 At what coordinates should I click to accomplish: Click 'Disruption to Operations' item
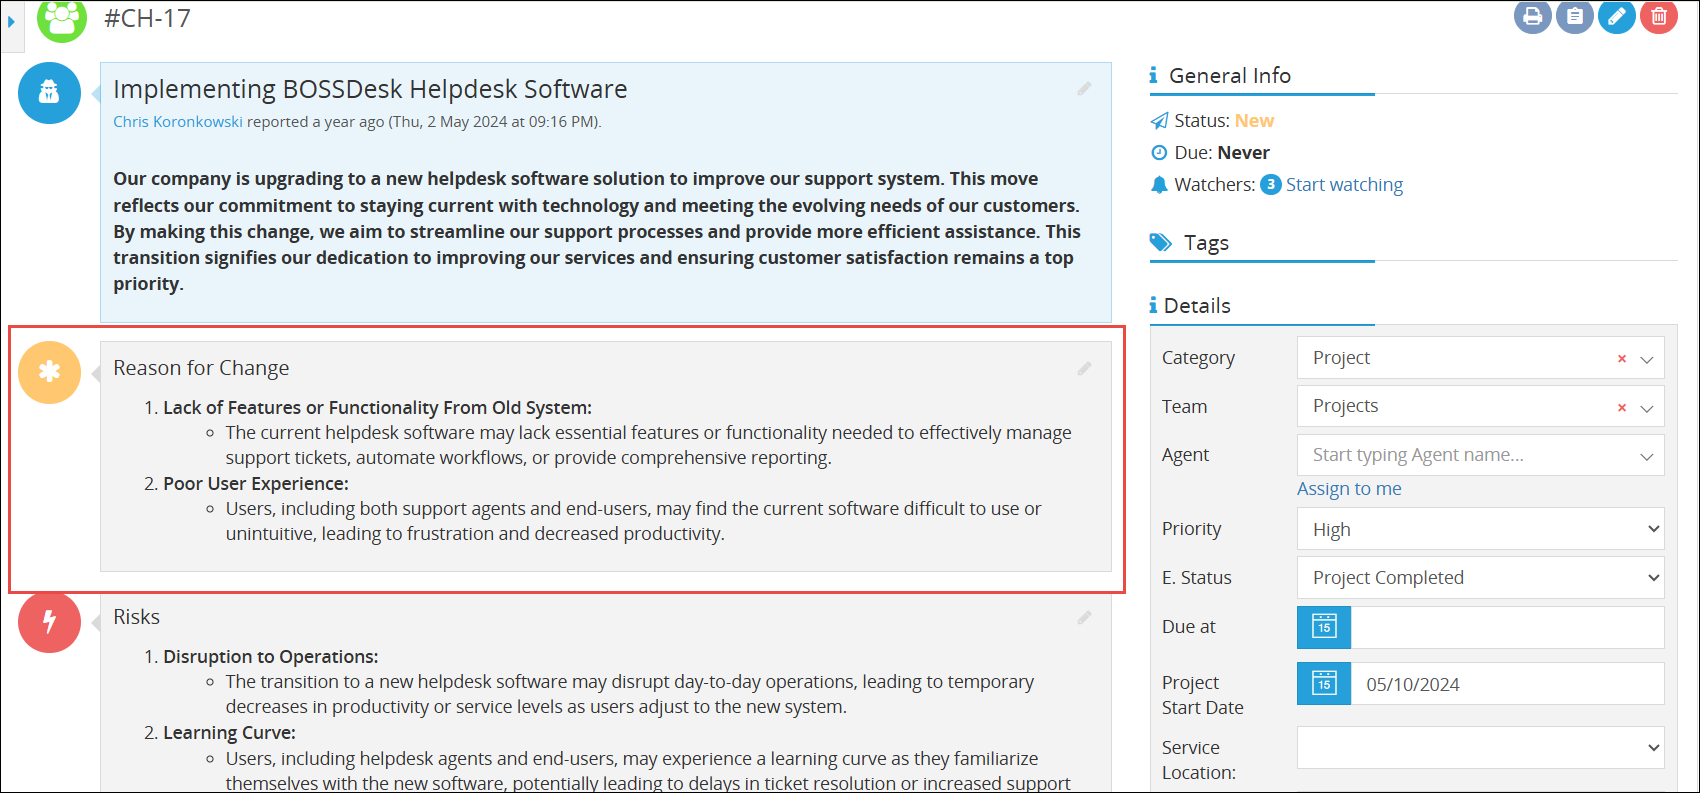point(271,657)
